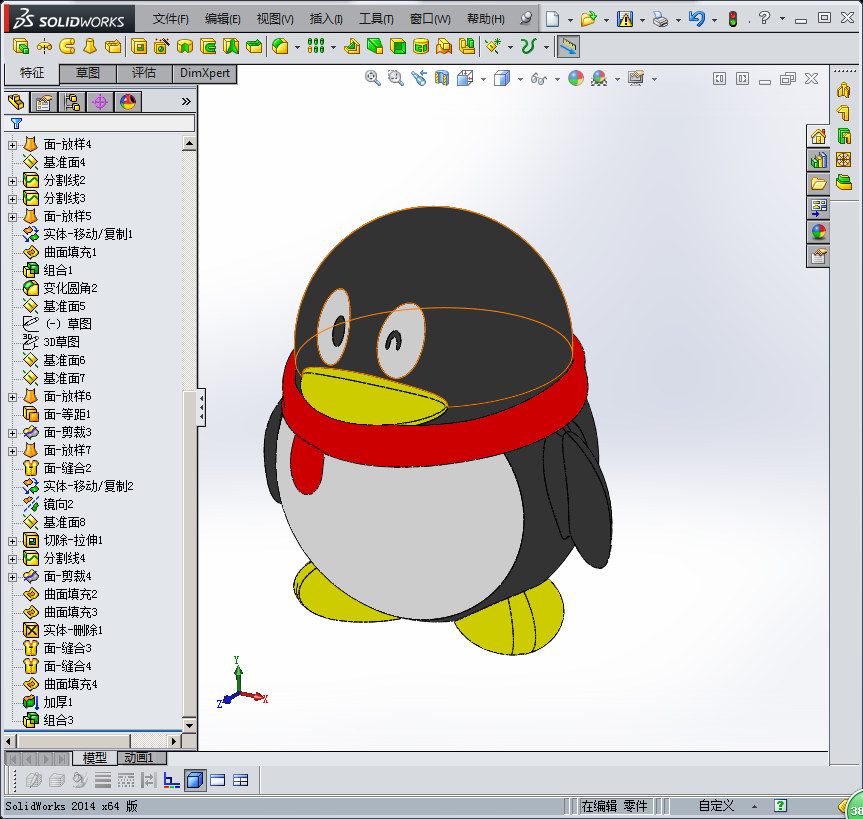Switch to the DimXpert tab
The width and height of the screenshot is (863, 819).
tap(206, 73)
